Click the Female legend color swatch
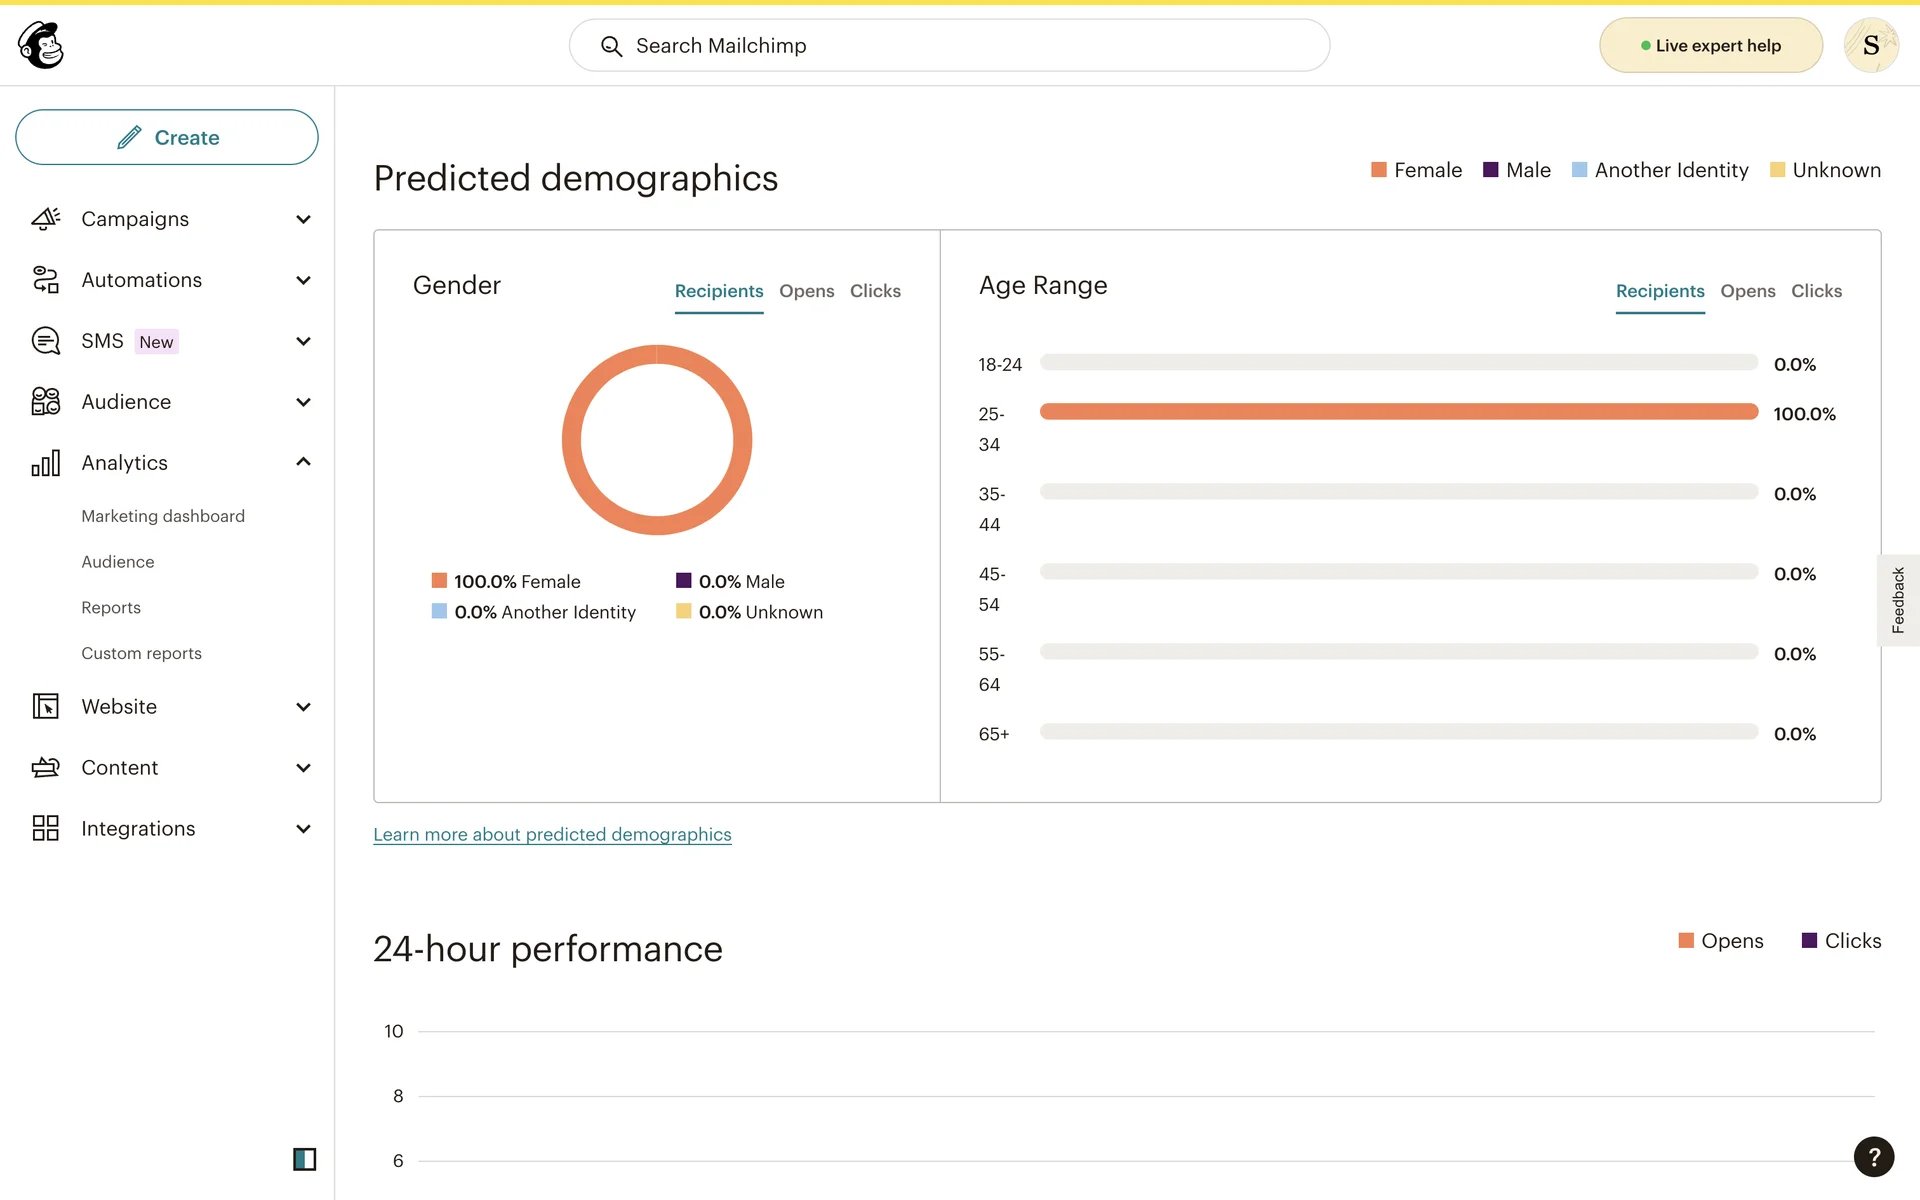Screen dimensions: 1920x1200 tap(1378, 170)
